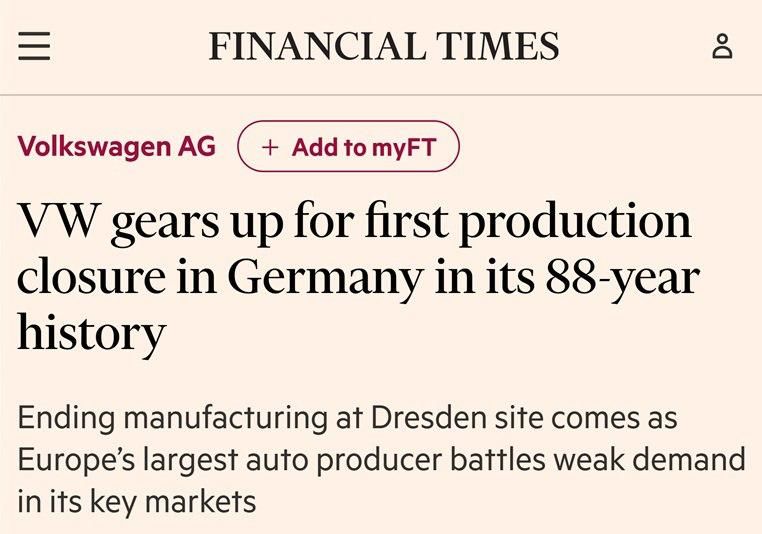Screen dimensions: 762x534
Task: Click the Financial Times masthead logo
Action: click(383, 47)
